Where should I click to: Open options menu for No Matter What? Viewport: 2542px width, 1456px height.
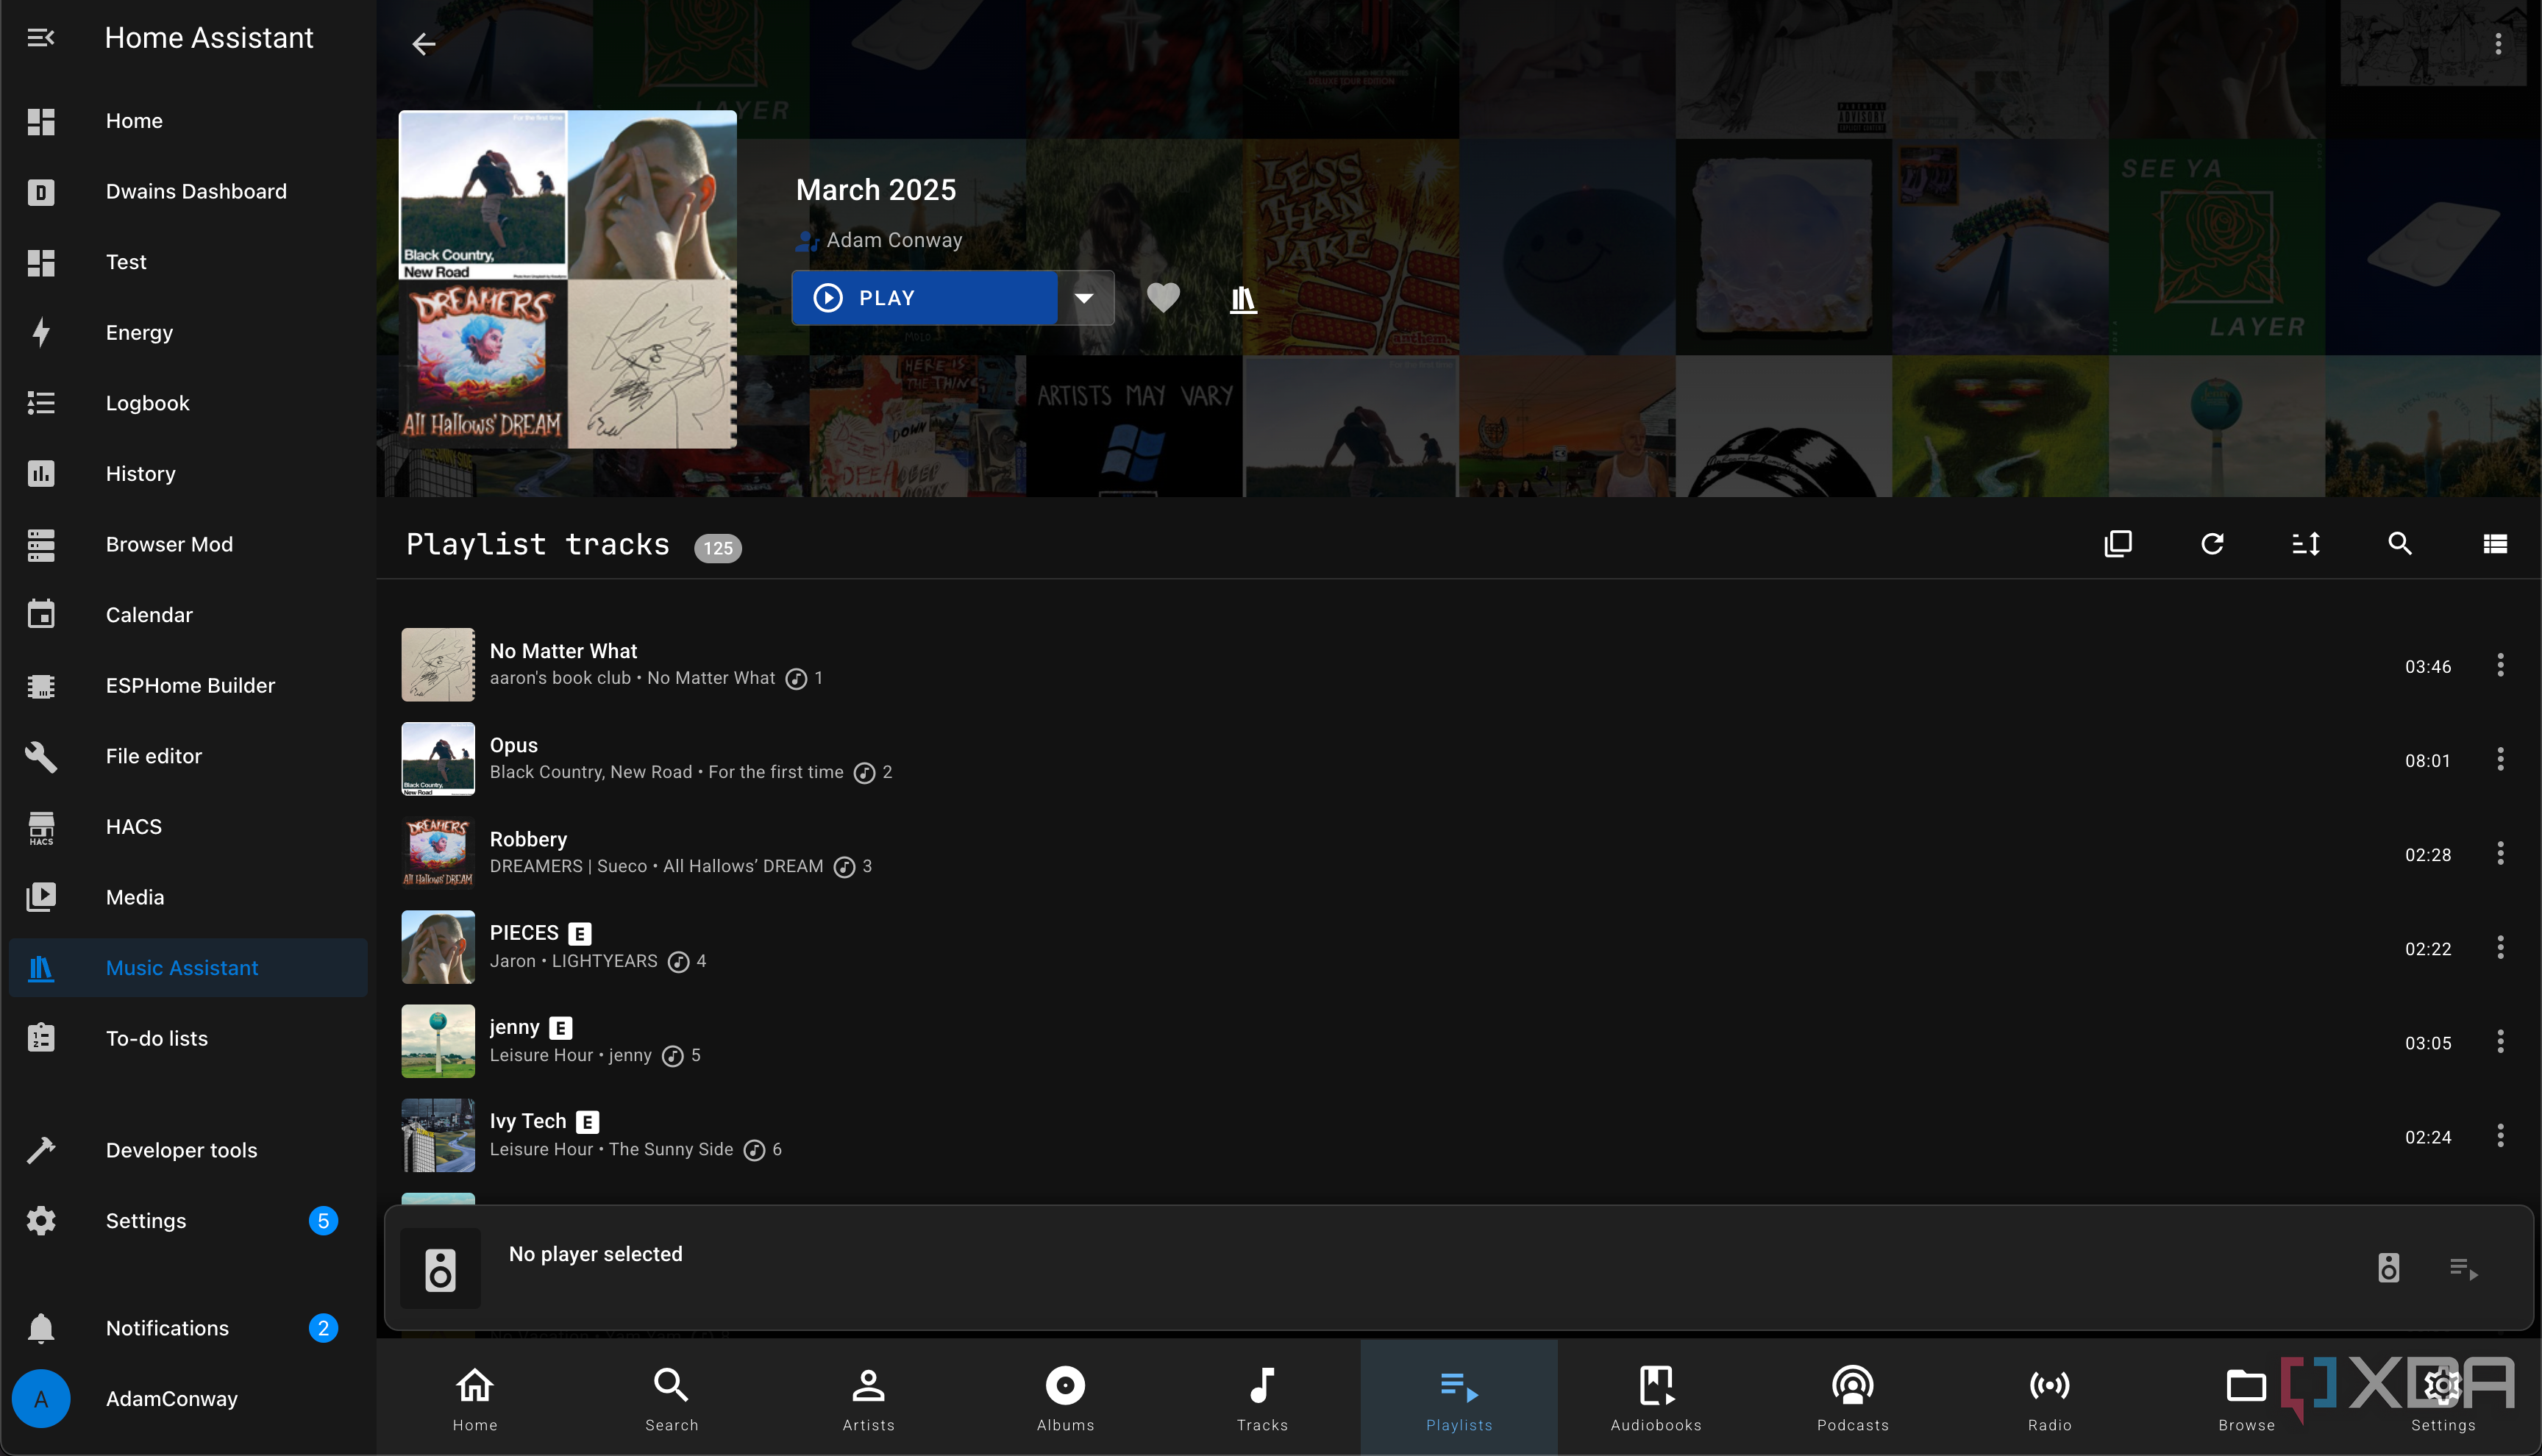point(2500,665)
